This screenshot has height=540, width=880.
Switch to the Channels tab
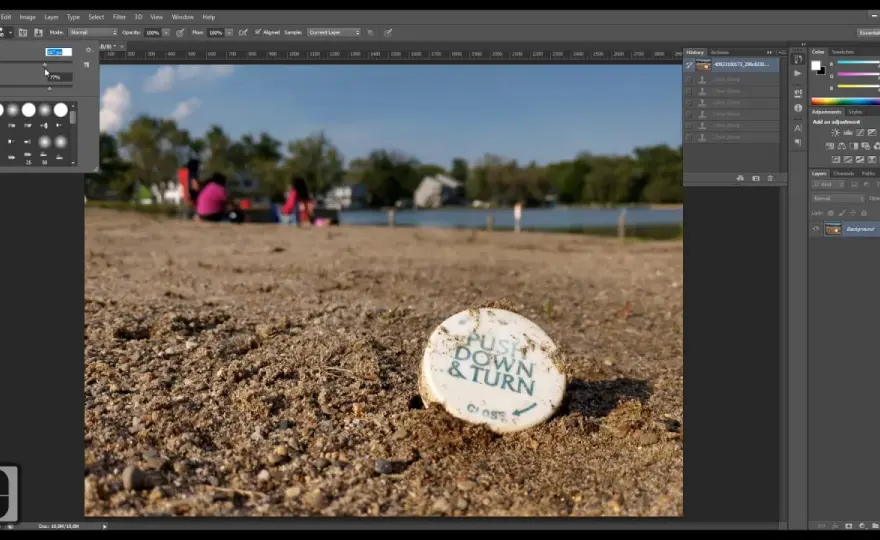point(843,173)
